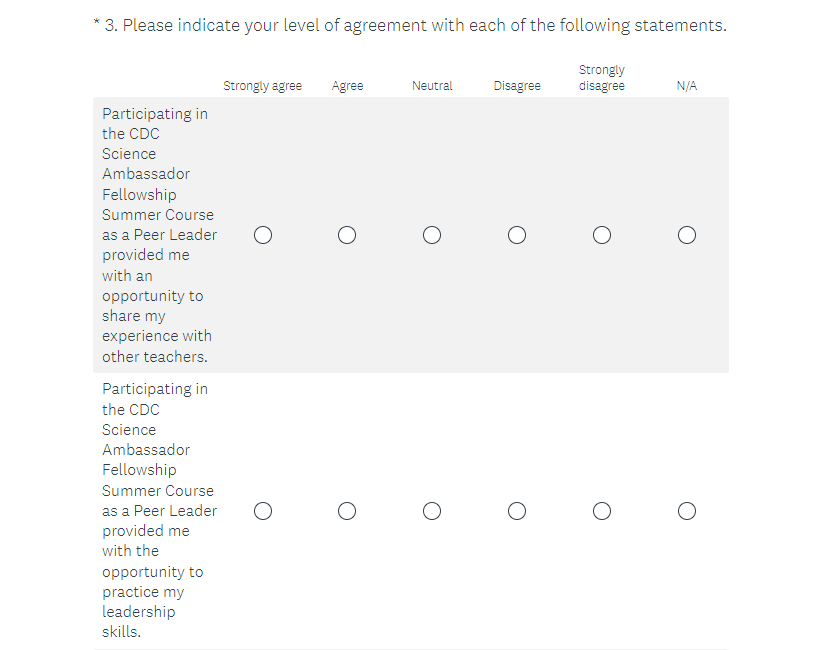This screenshot has width=836, height=650.
Task: Choose Neutral for sharing experience statement
Action: (432, 235)
